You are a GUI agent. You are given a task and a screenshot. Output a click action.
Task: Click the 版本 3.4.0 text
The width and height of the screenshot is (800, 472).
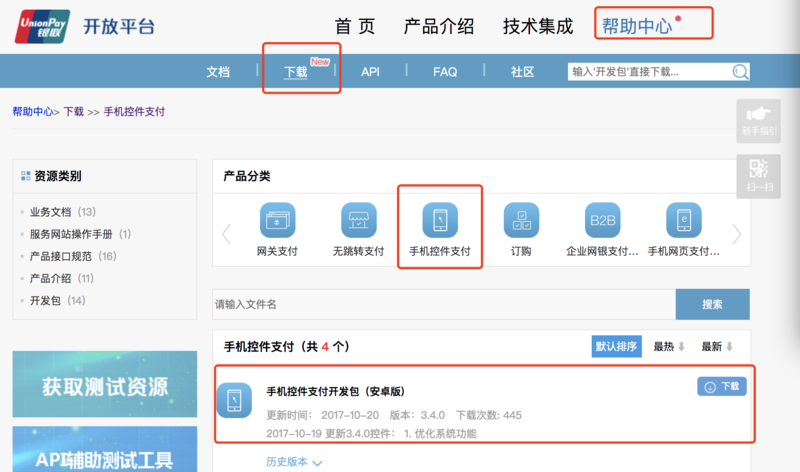pyautogui.click(x=417, y=415)
